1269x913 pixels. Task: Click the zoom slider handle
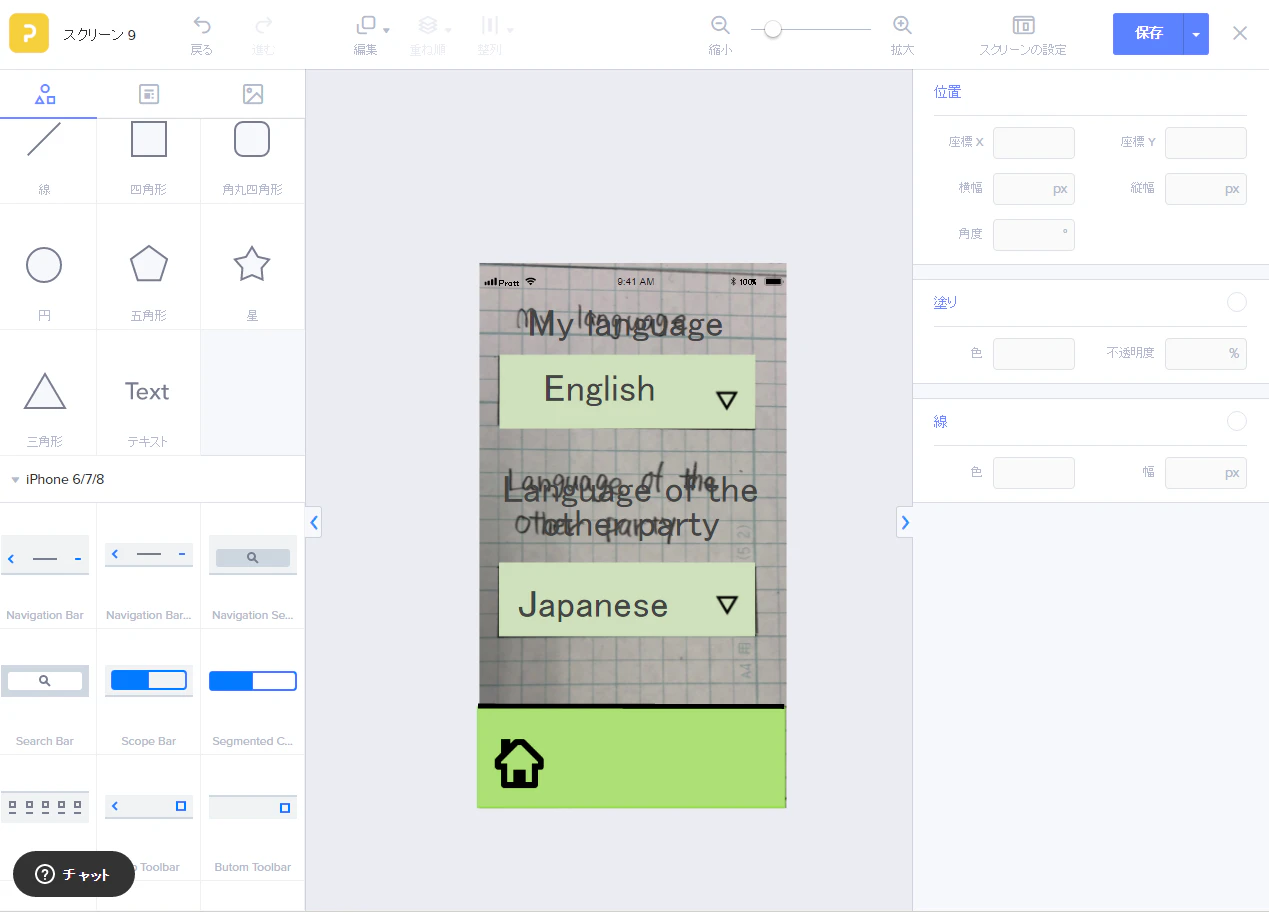click(x=772, y=29)
